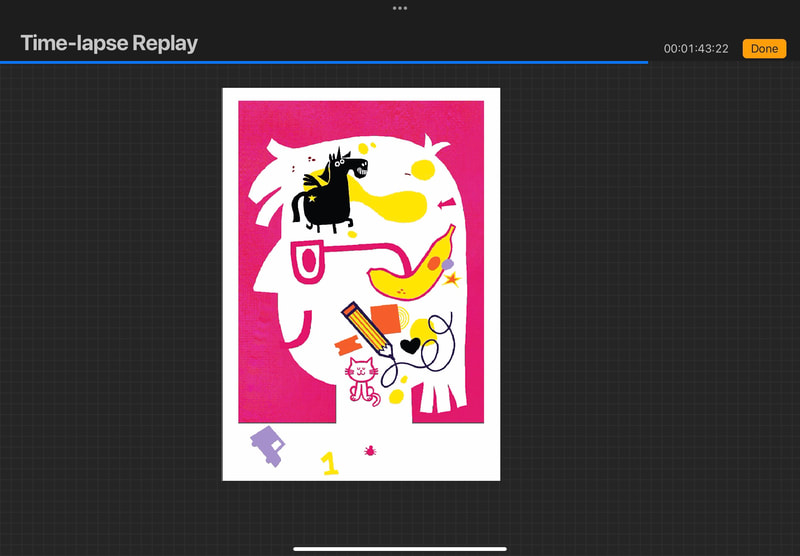Tap the home indicator bar at bottom
This screenshot has height=556, width=800.
400,548
